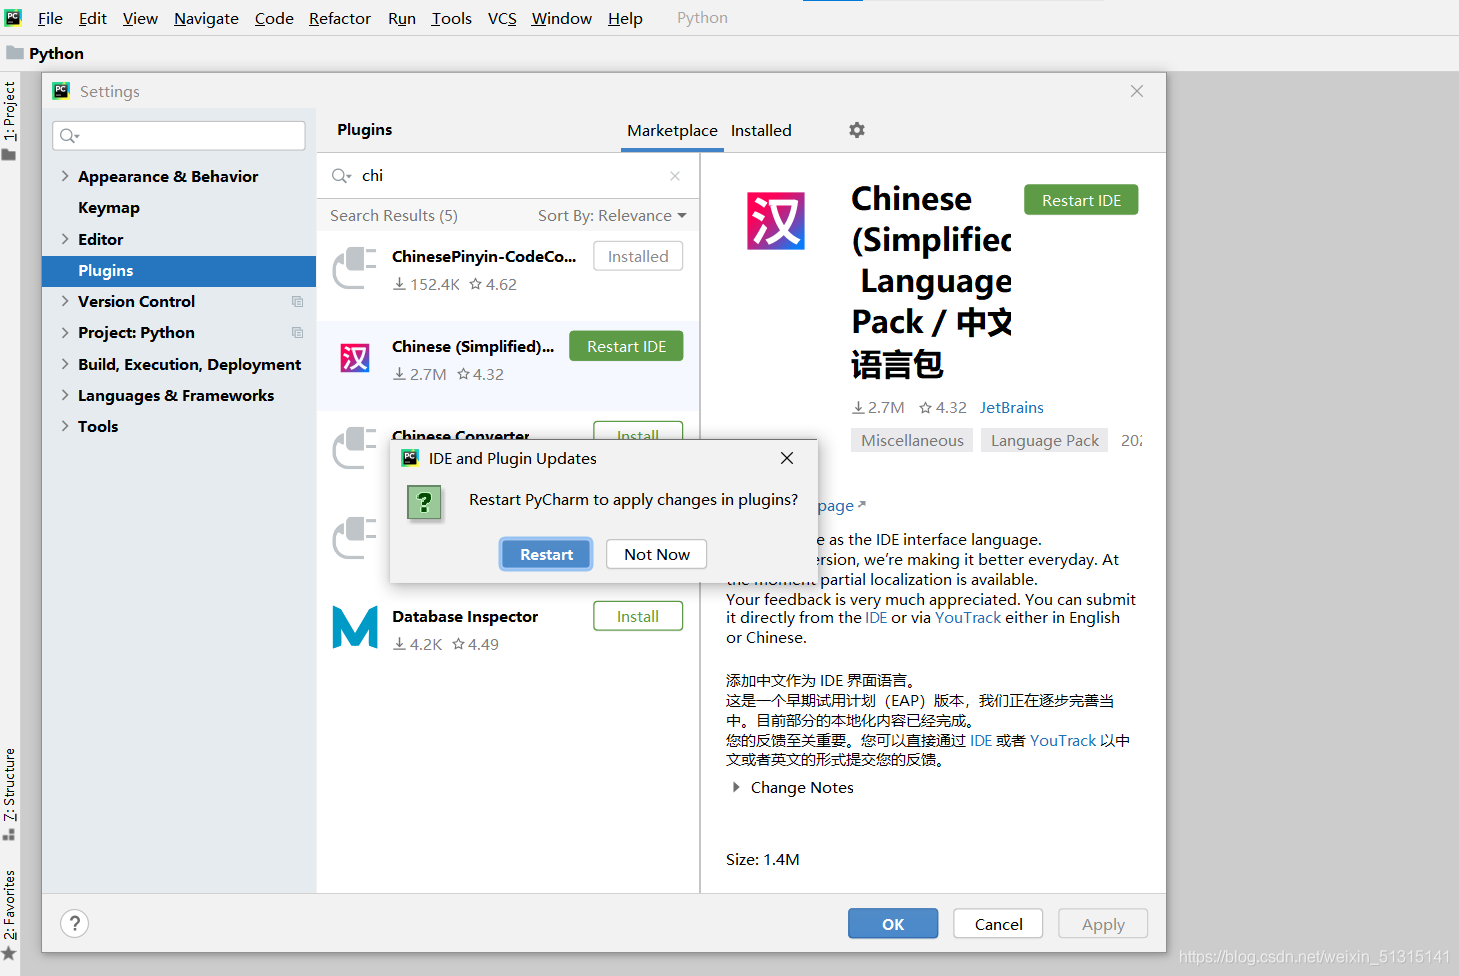Click the Chinese Converter plugin icon
Screen dimensions: 1459x976
pos(355,448)
